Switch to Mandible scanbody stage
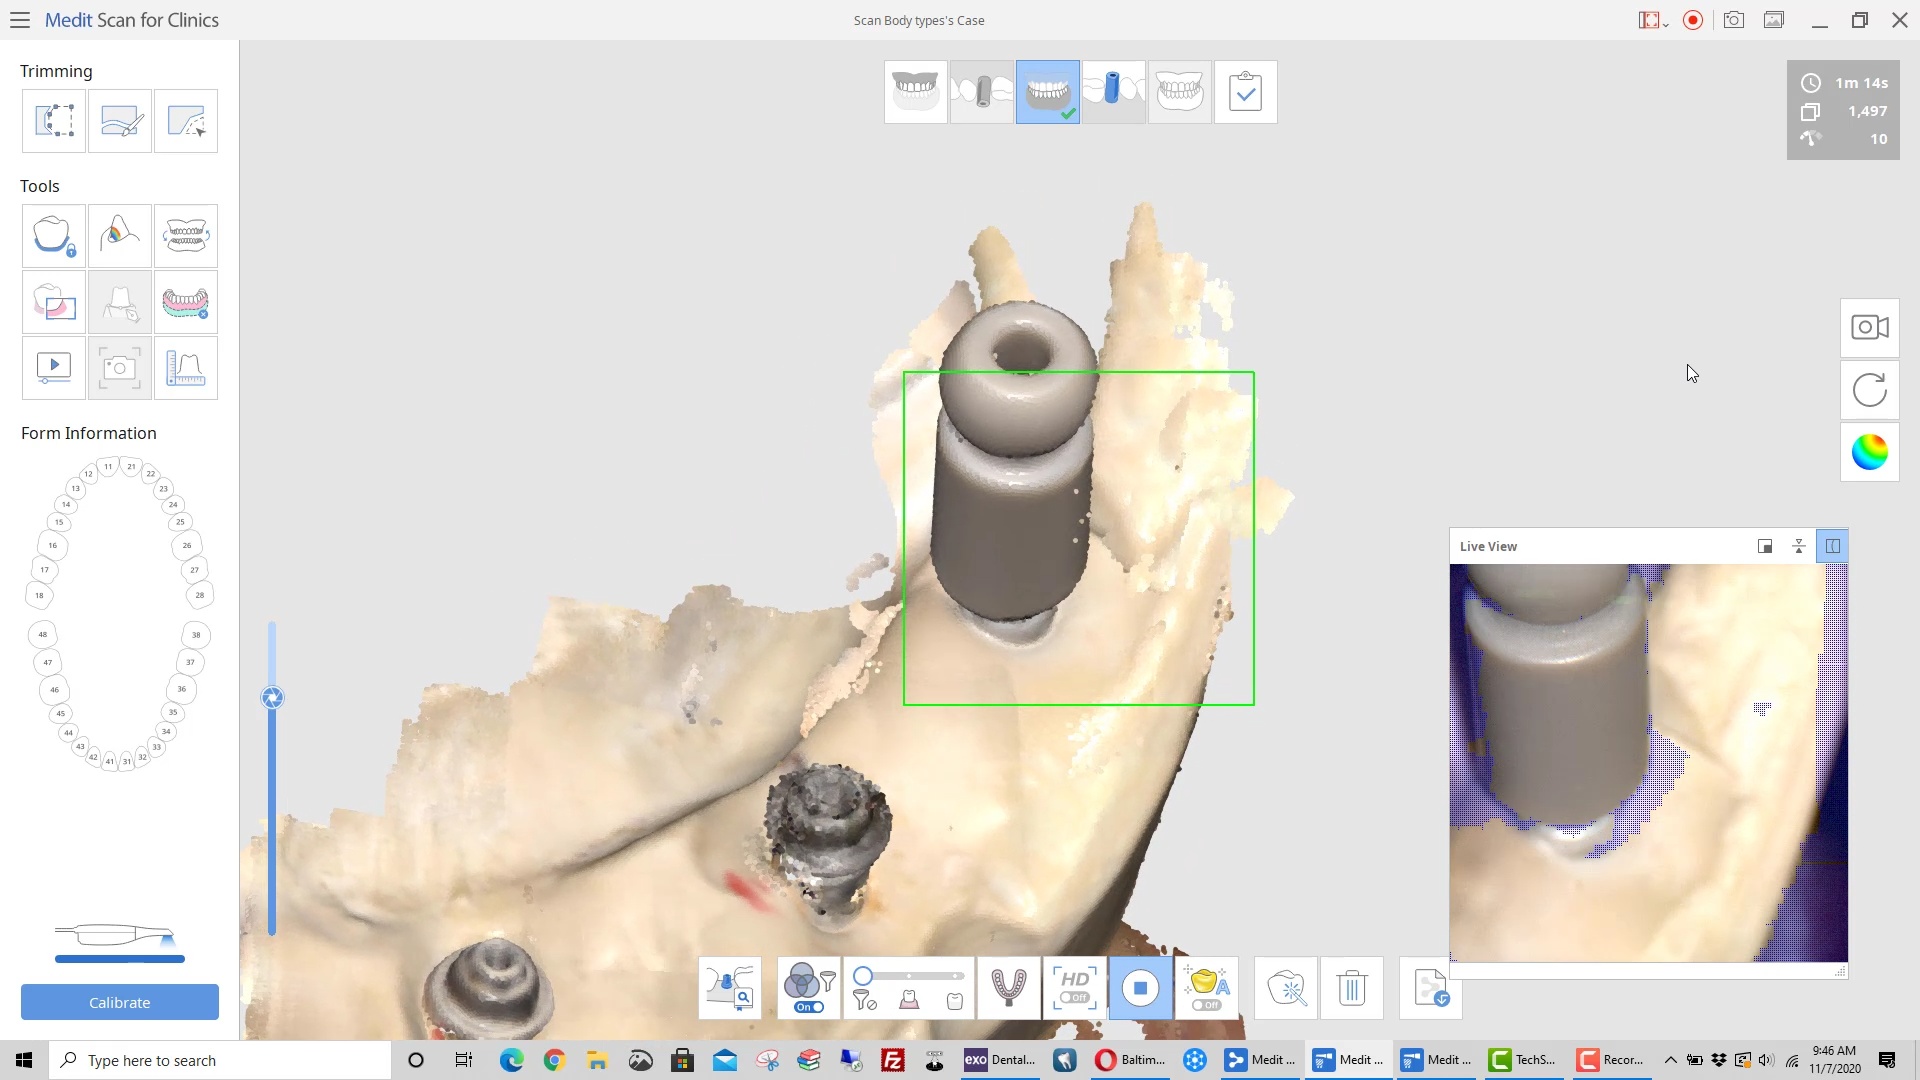1920x1080 pixels. tap(1113, 92)
